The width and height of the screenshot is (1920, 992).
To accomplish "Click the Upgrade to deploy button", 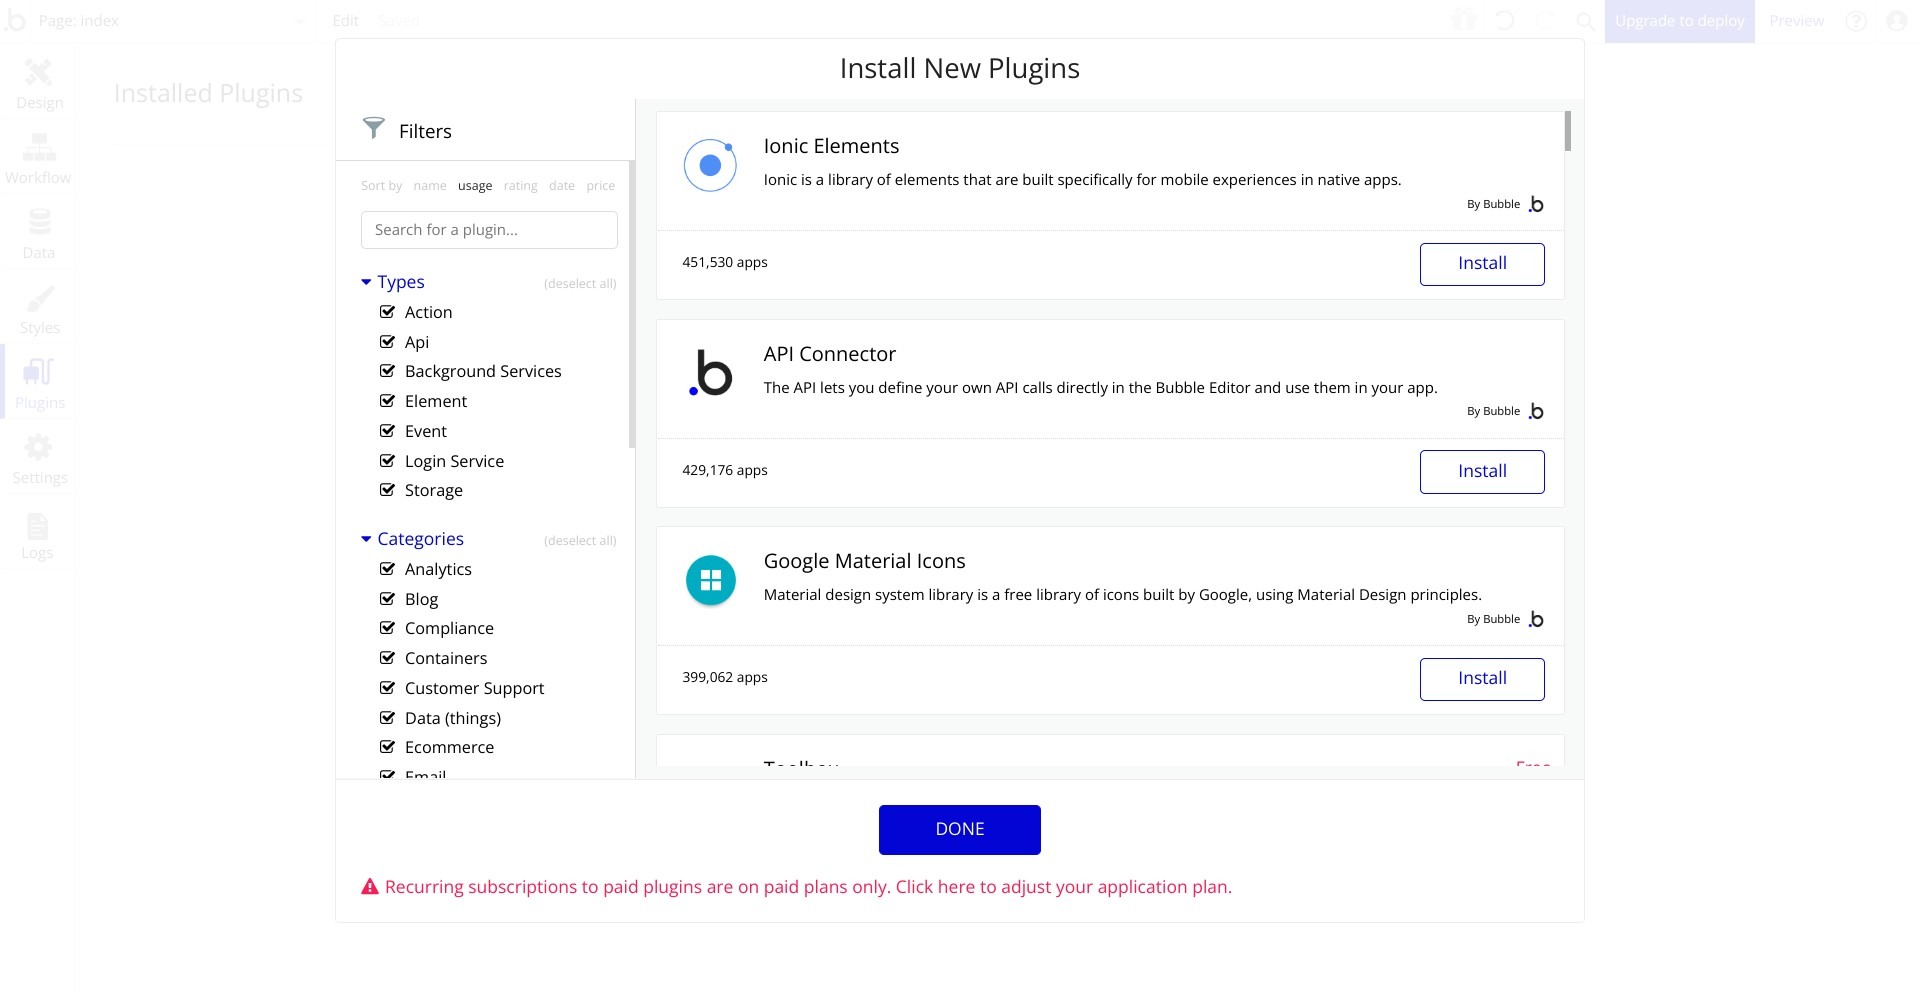I will (1680, 21).
